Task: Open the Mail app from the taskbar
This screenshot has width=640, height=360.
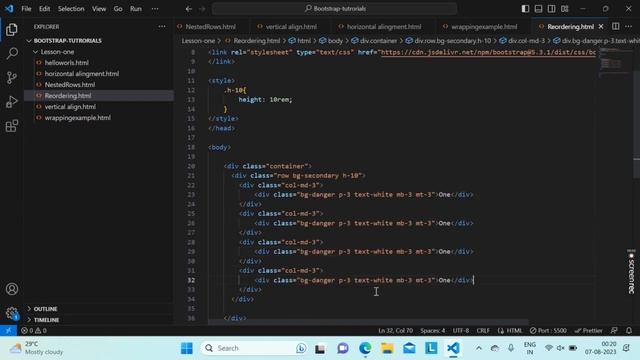Action: pyautogui.click(x=409, y=348)
